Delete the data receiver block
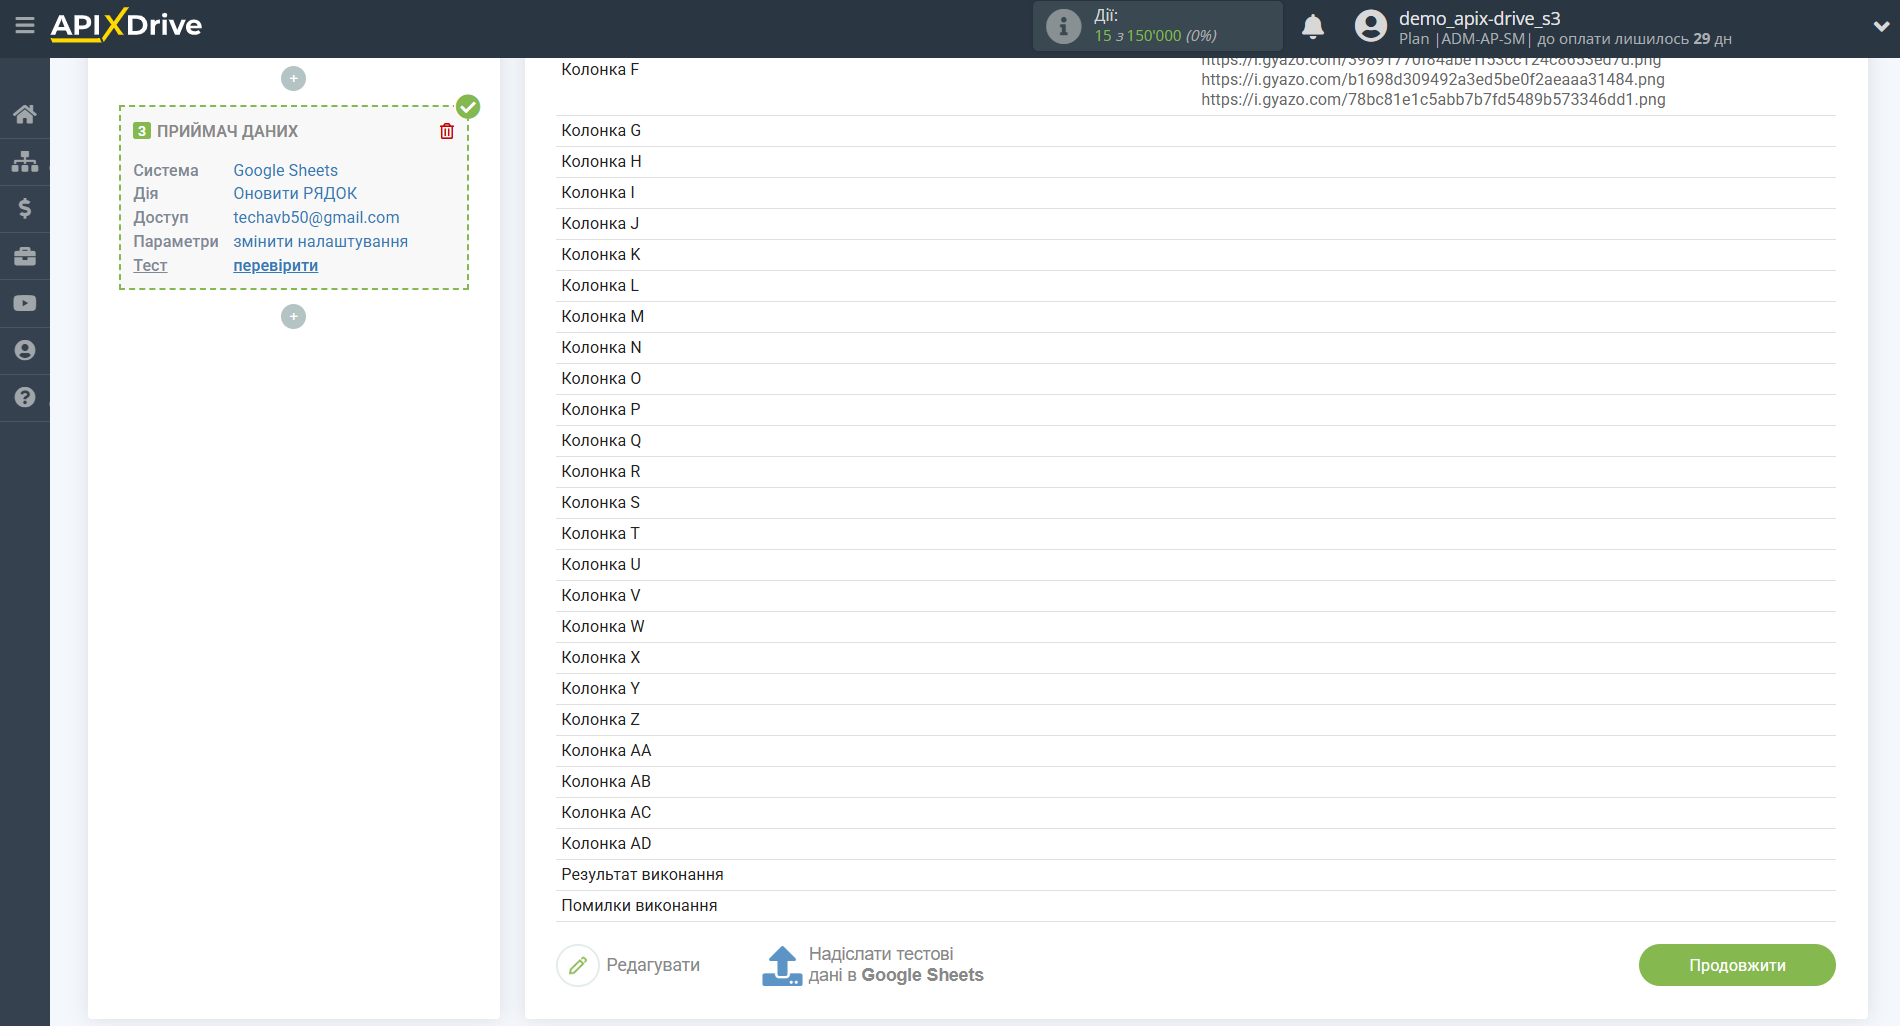 [x=447, y=131]
